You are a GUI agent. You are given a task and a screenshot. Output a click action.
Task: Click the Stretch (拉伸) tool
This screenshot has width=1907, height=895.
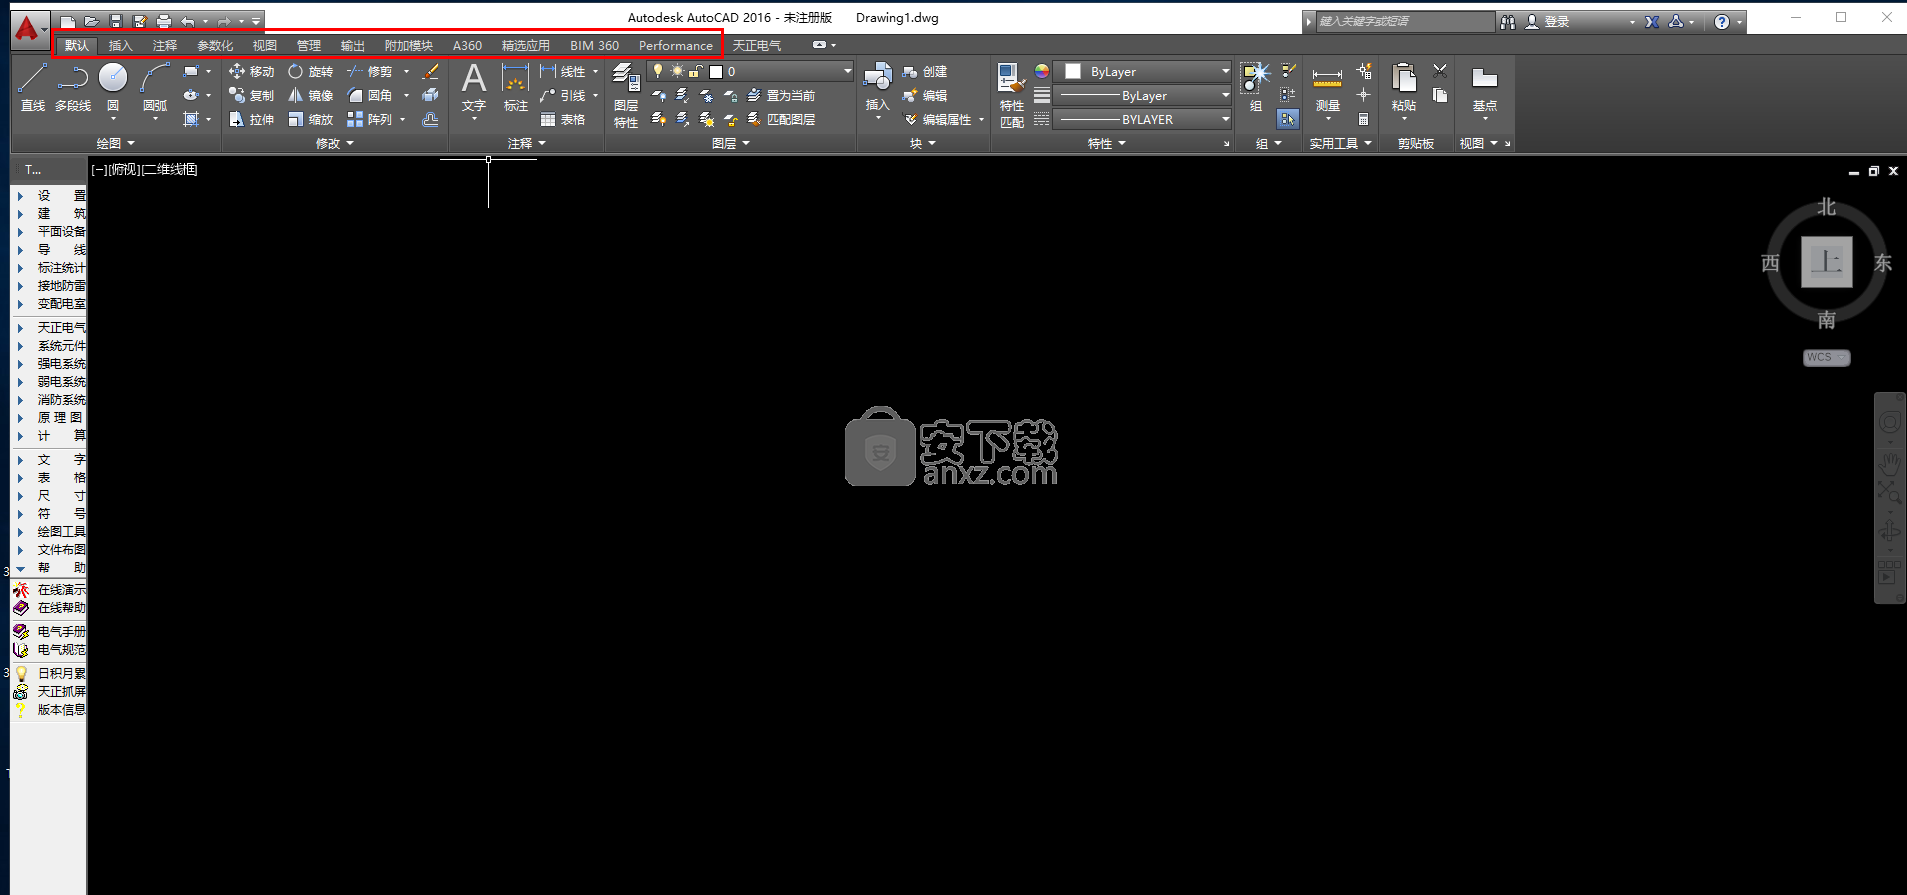251,120
